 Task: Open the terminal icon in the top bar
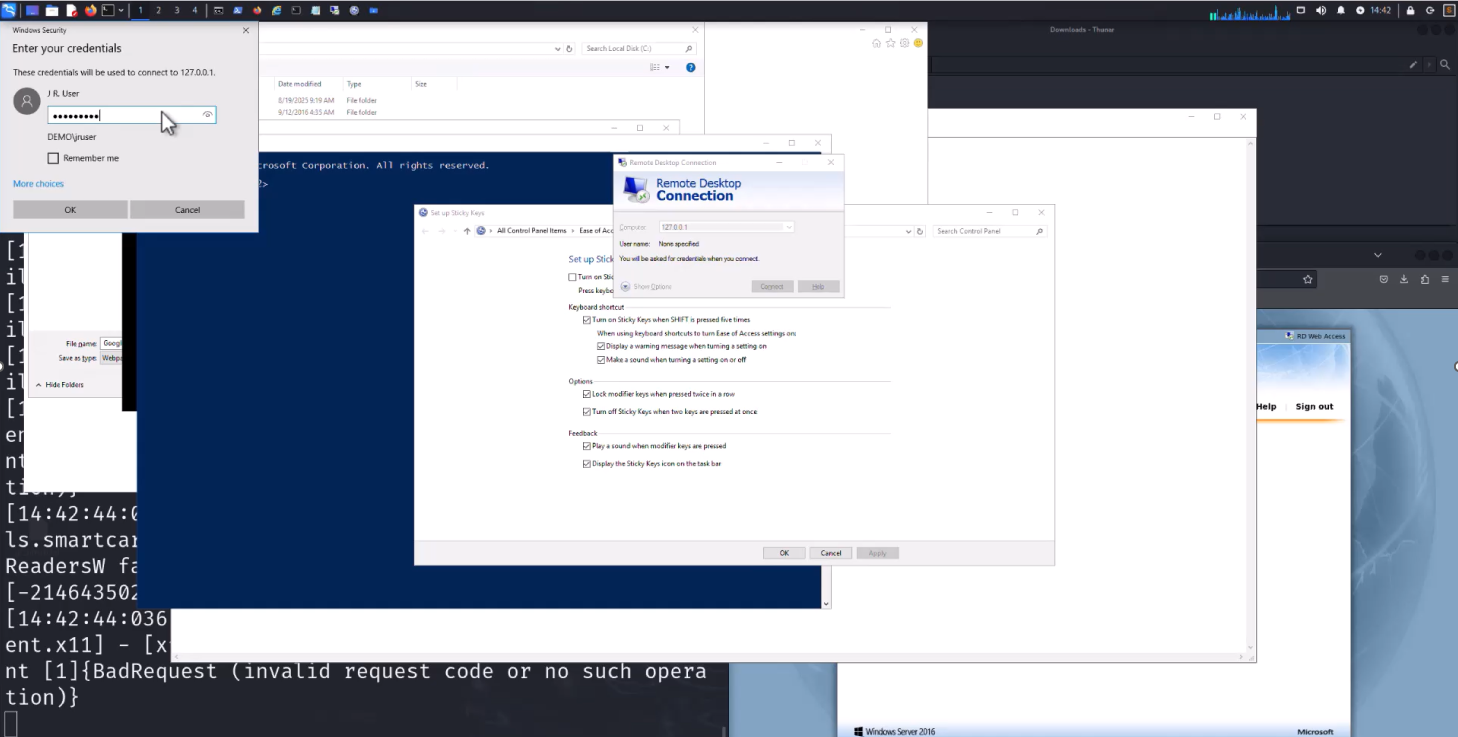point(108,10)
